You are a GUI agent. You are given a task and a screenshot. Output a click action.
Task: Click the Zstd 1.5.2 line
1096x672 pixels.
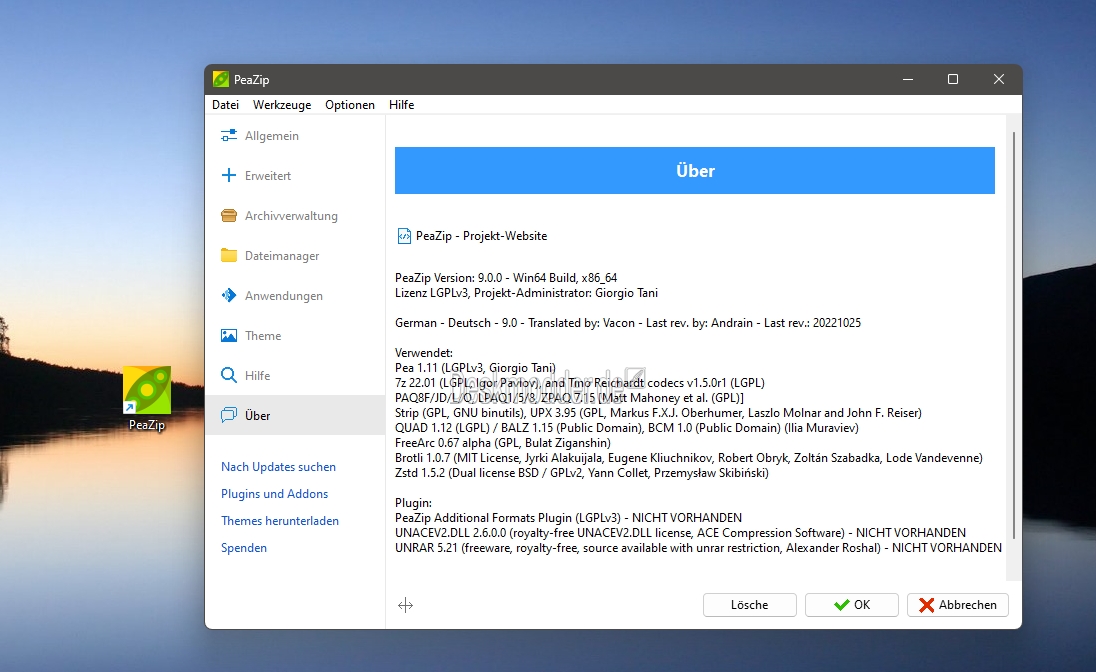(x=582, y=473)
